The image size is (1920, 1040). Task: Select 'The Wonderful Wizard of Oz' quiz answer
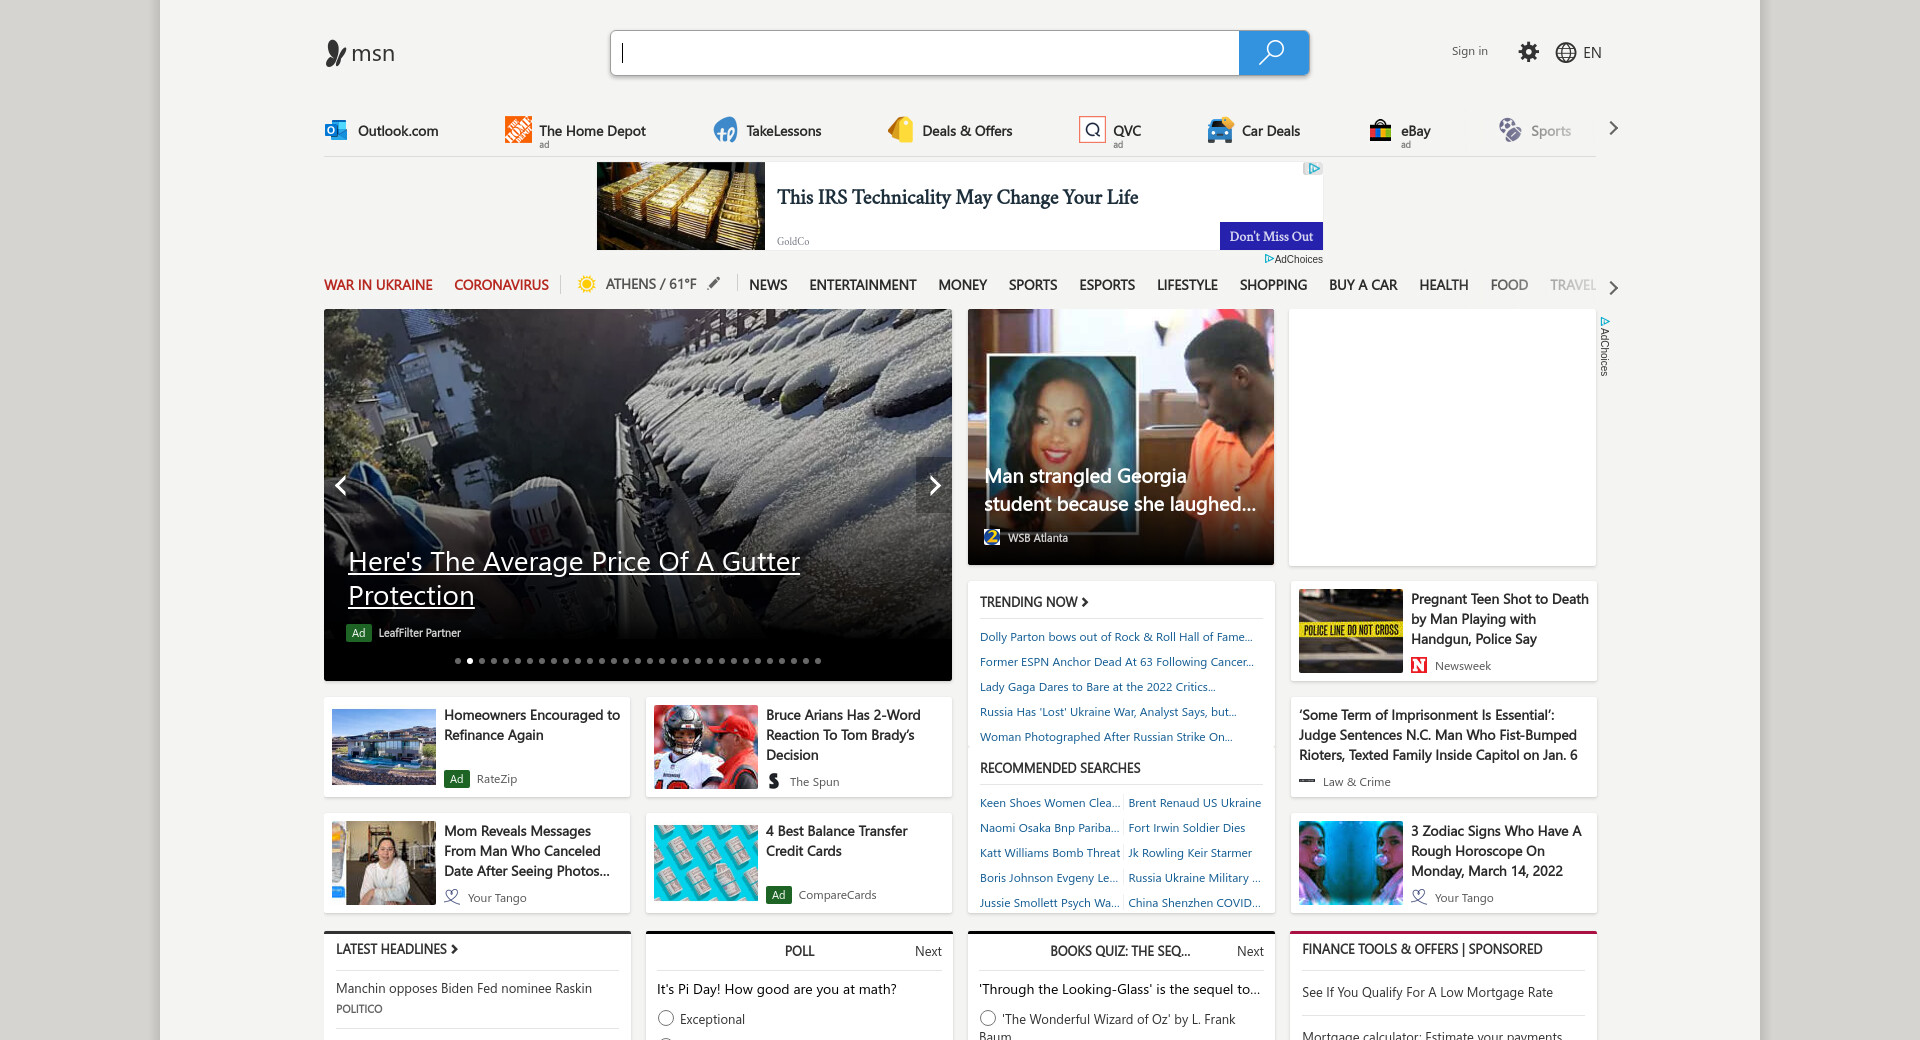(988, 1018)
